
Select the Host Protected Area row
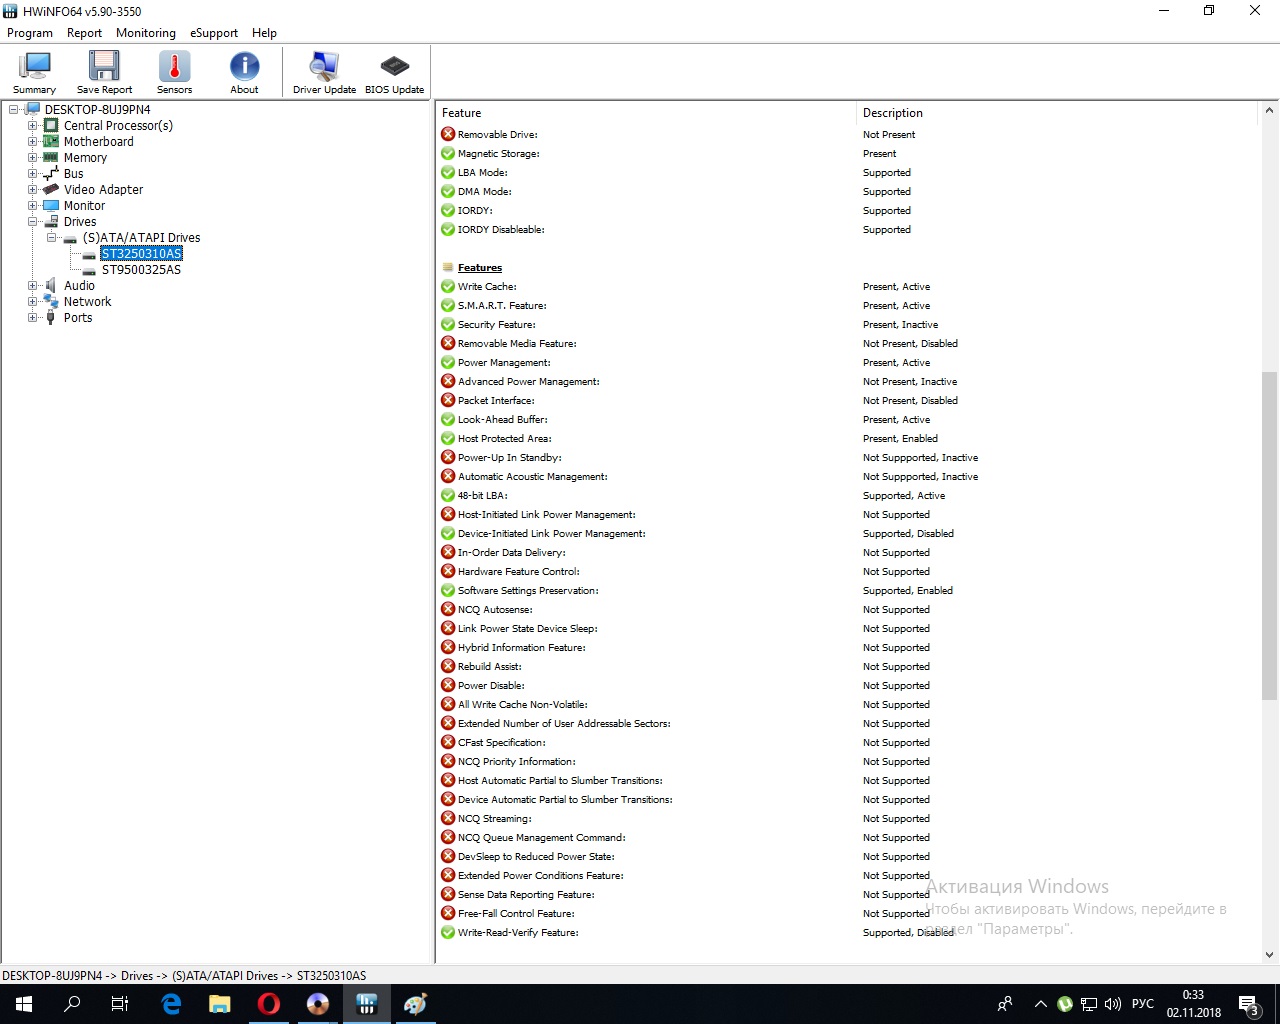848,439
